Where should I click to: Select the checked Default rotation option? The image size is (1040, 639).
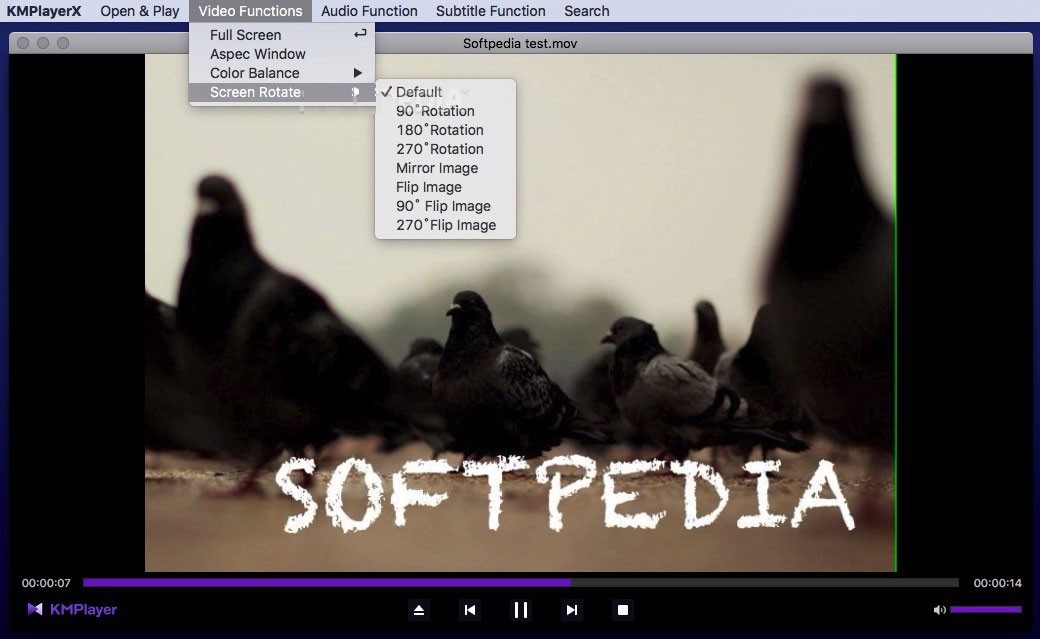418,92
